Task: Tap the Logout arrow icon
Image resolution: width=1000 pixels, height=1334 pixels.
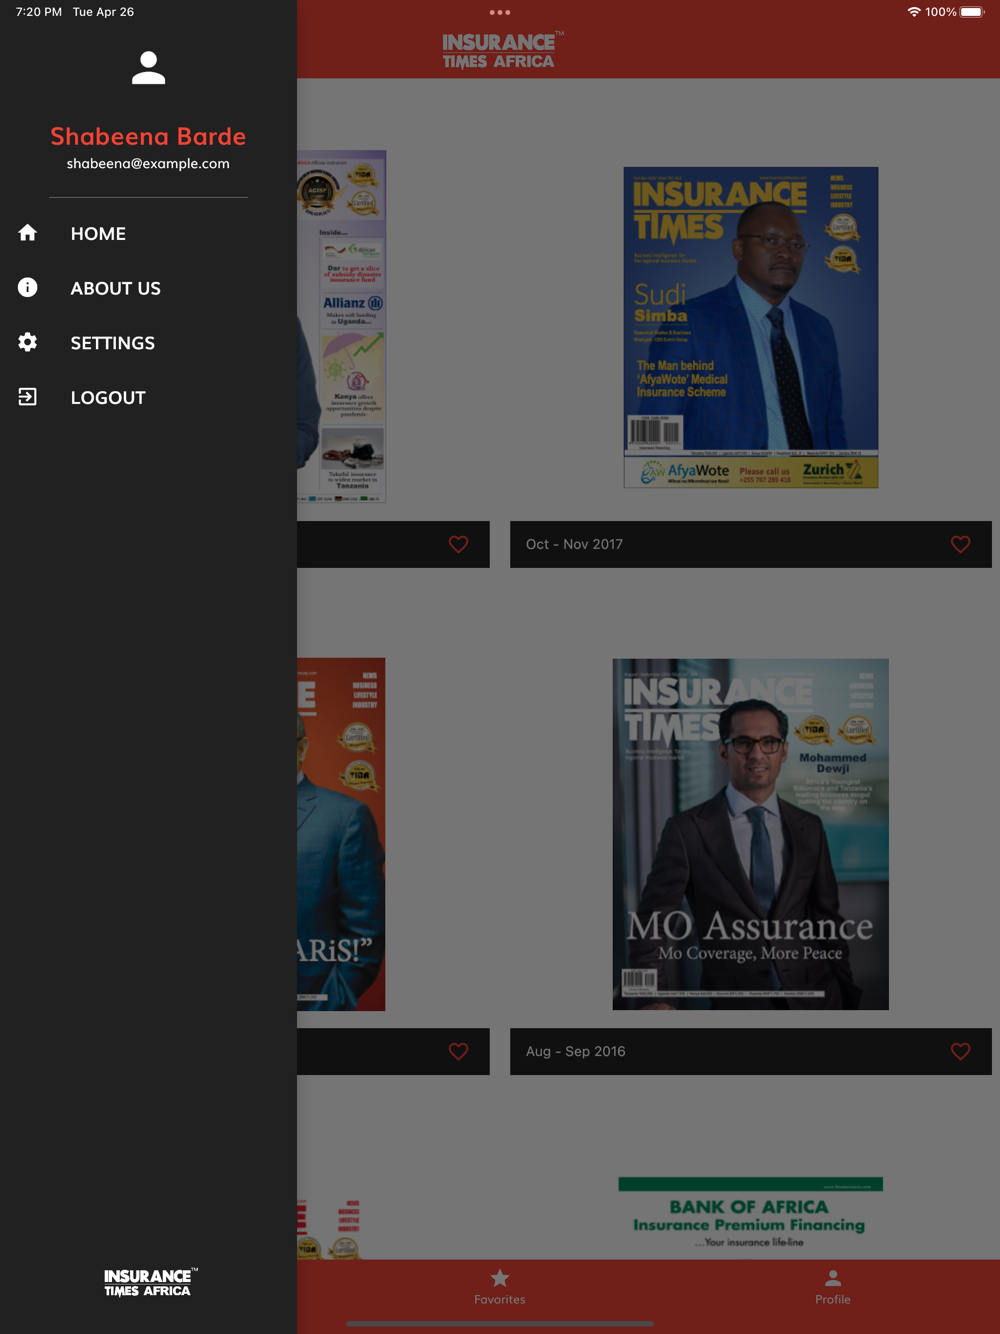Action: [28, 397]
